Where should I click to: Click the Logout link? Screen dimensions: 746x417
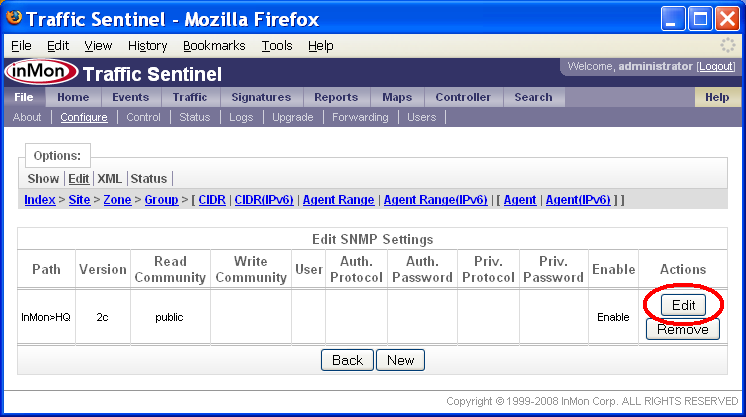pyautogui.click(x=716, y=66)
